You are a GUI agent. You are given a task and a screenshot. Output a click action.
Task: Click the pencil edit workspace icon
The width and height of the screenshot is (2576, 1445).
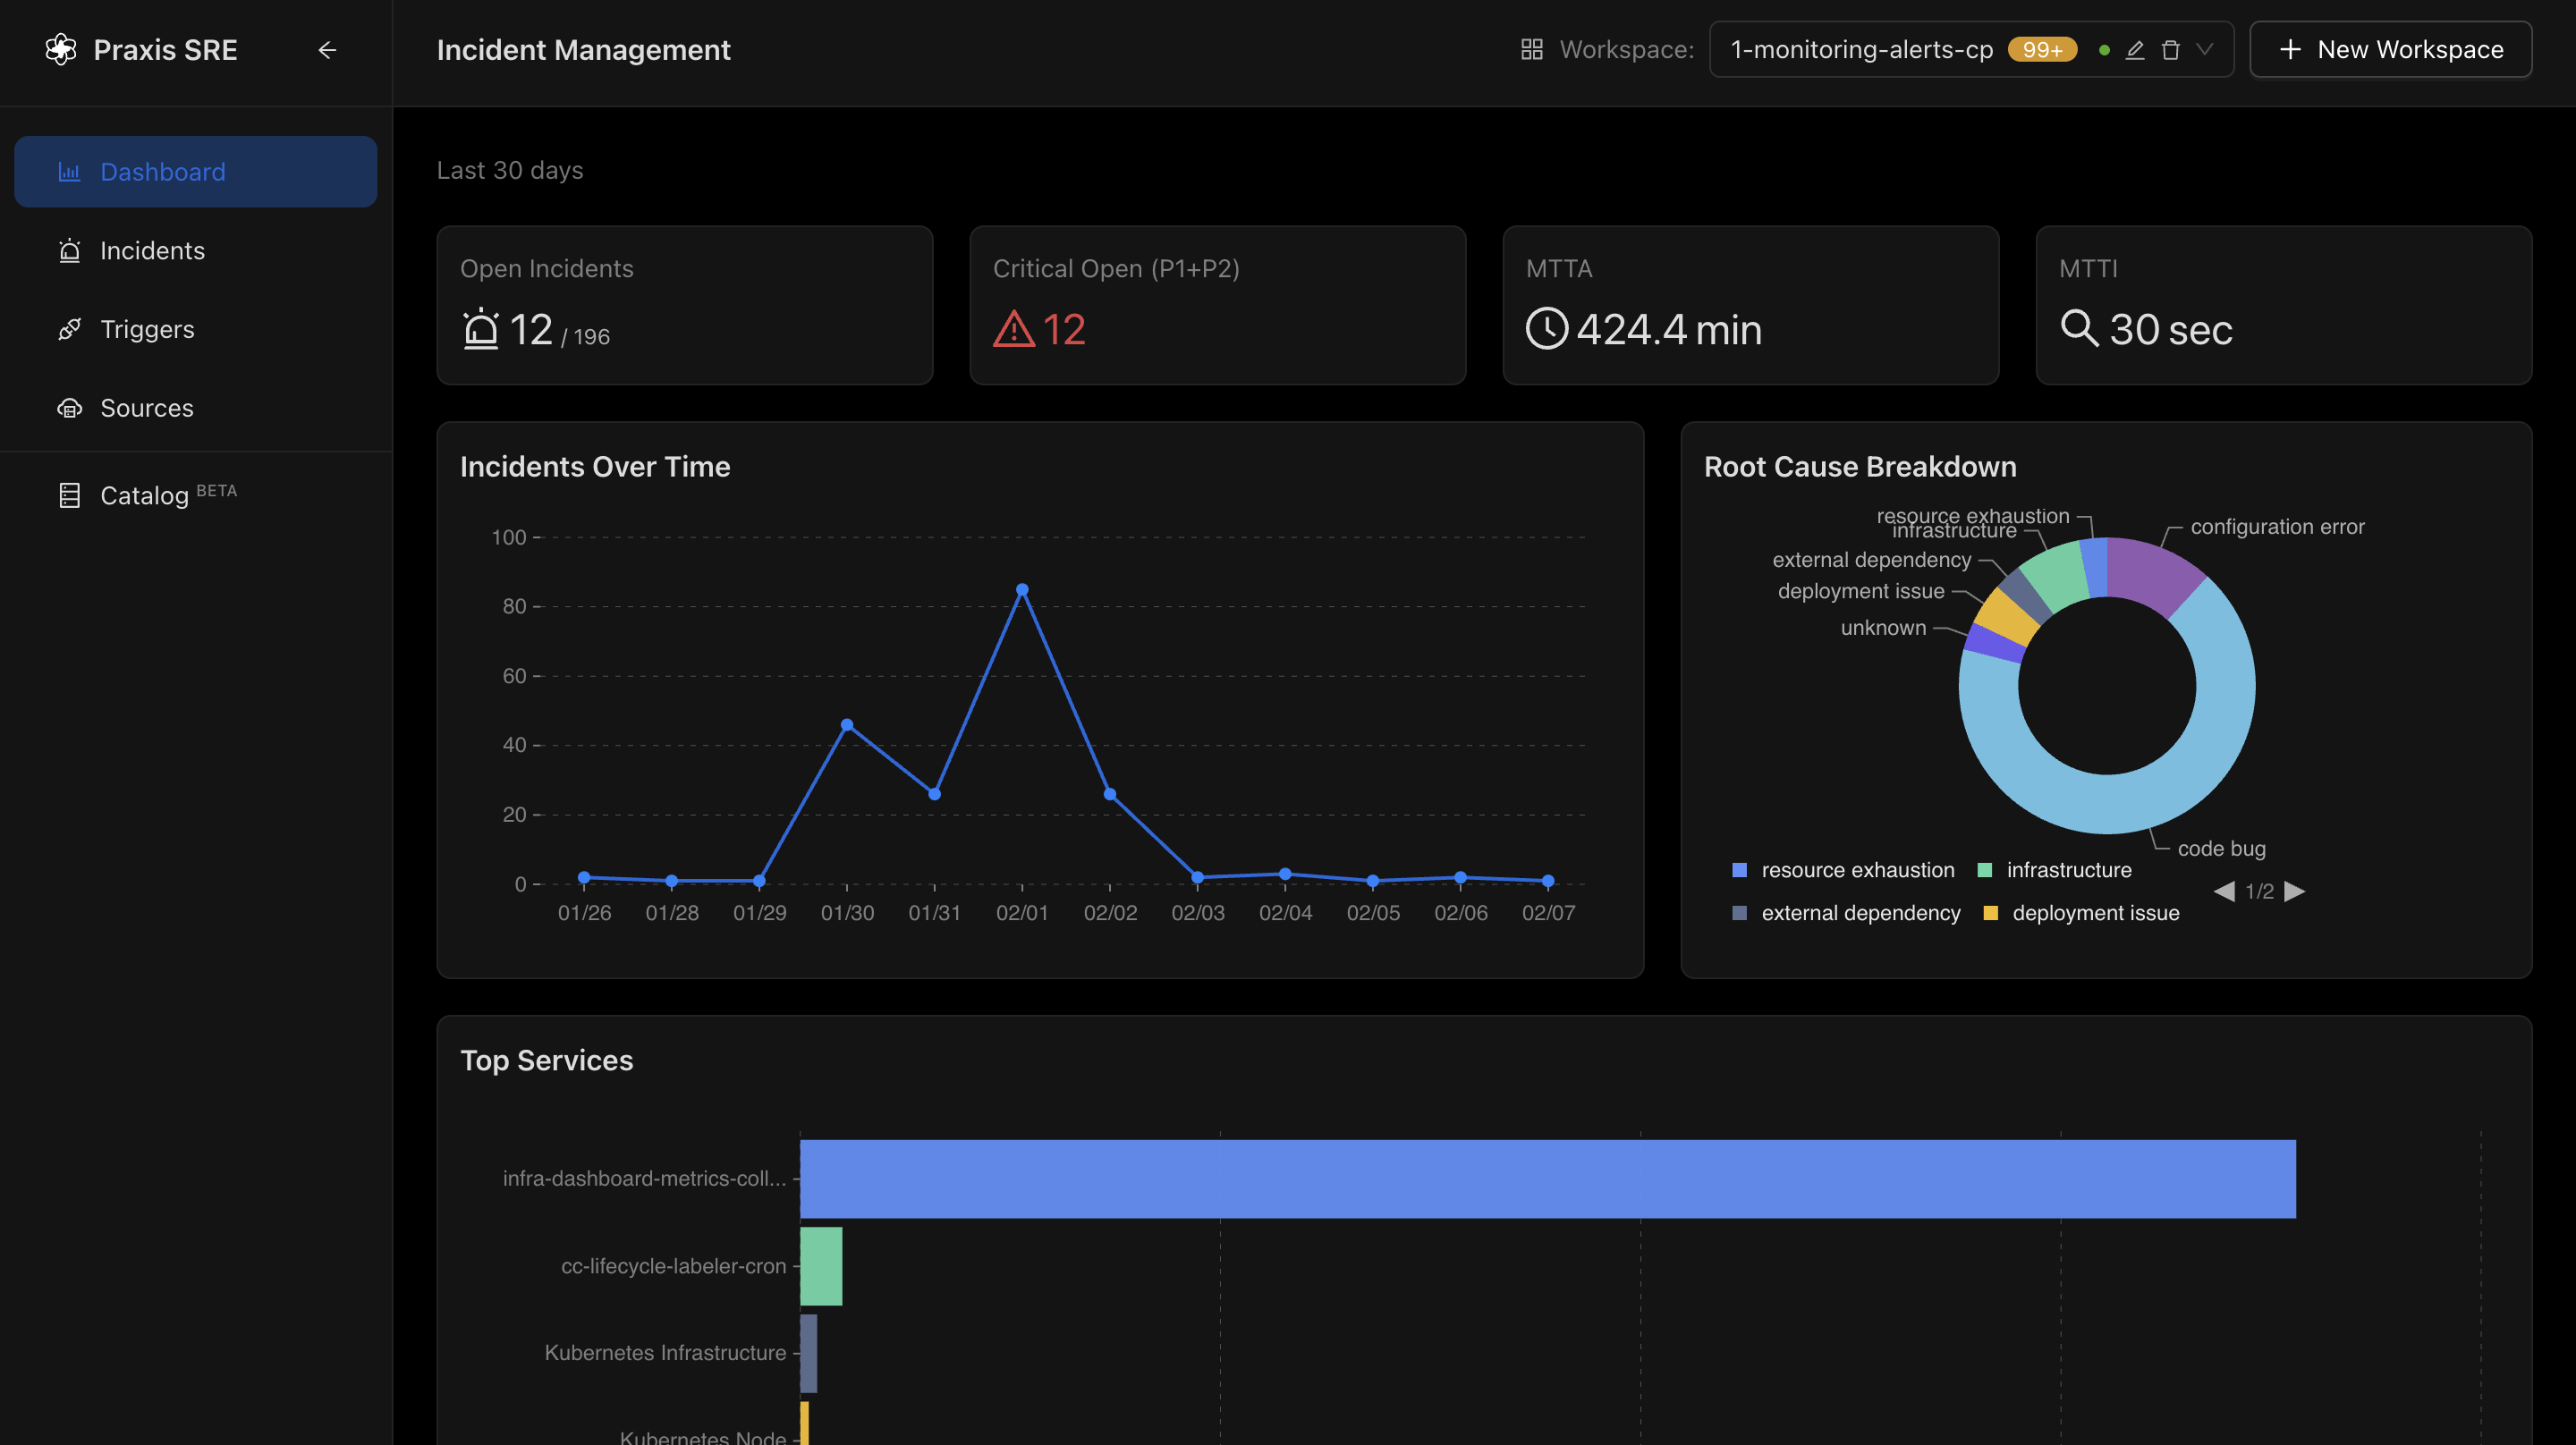click(x=2135, y=49)
